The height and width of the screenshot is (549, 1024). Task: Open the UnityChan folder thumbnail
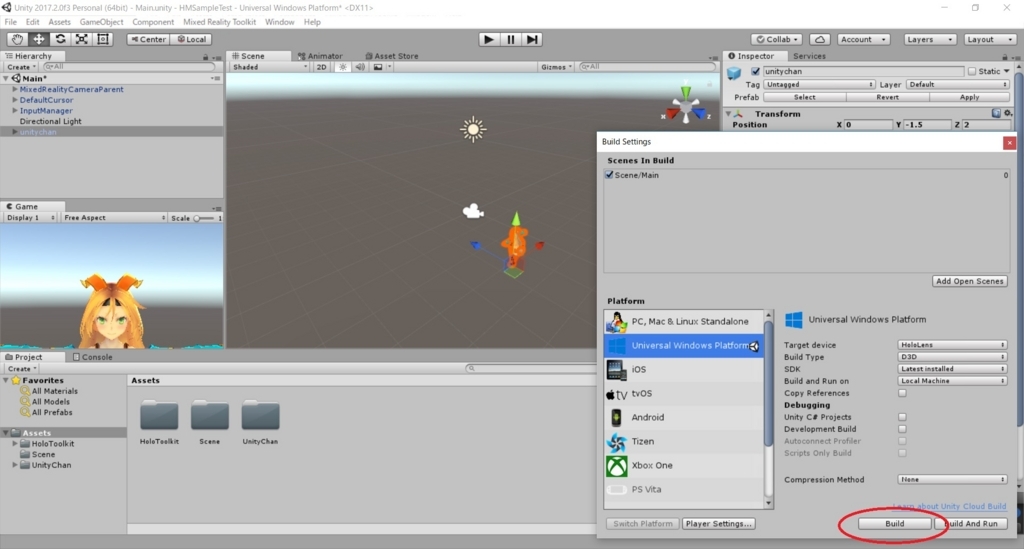pyautogui.click(x=260, y=415)
